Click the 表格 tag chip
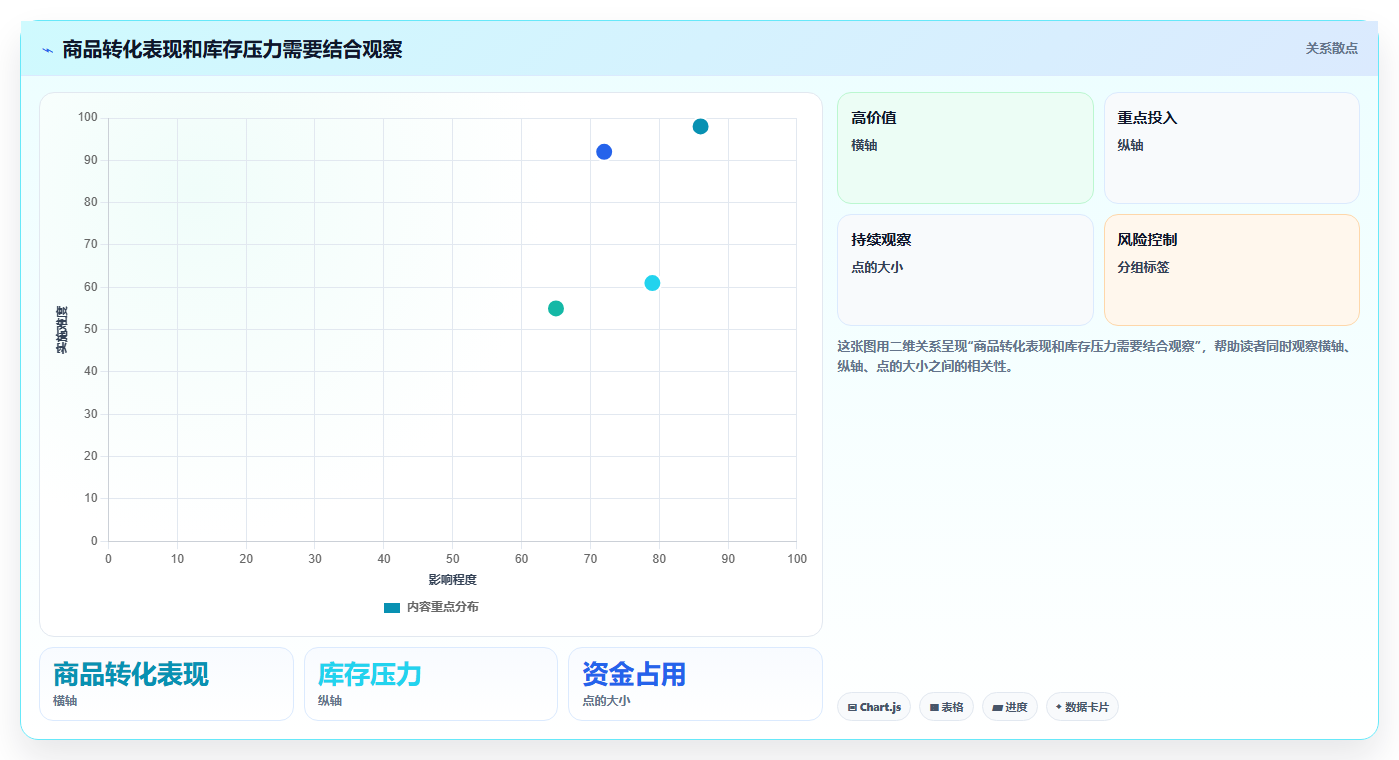The image size is (1399, 760). point(946,707)
